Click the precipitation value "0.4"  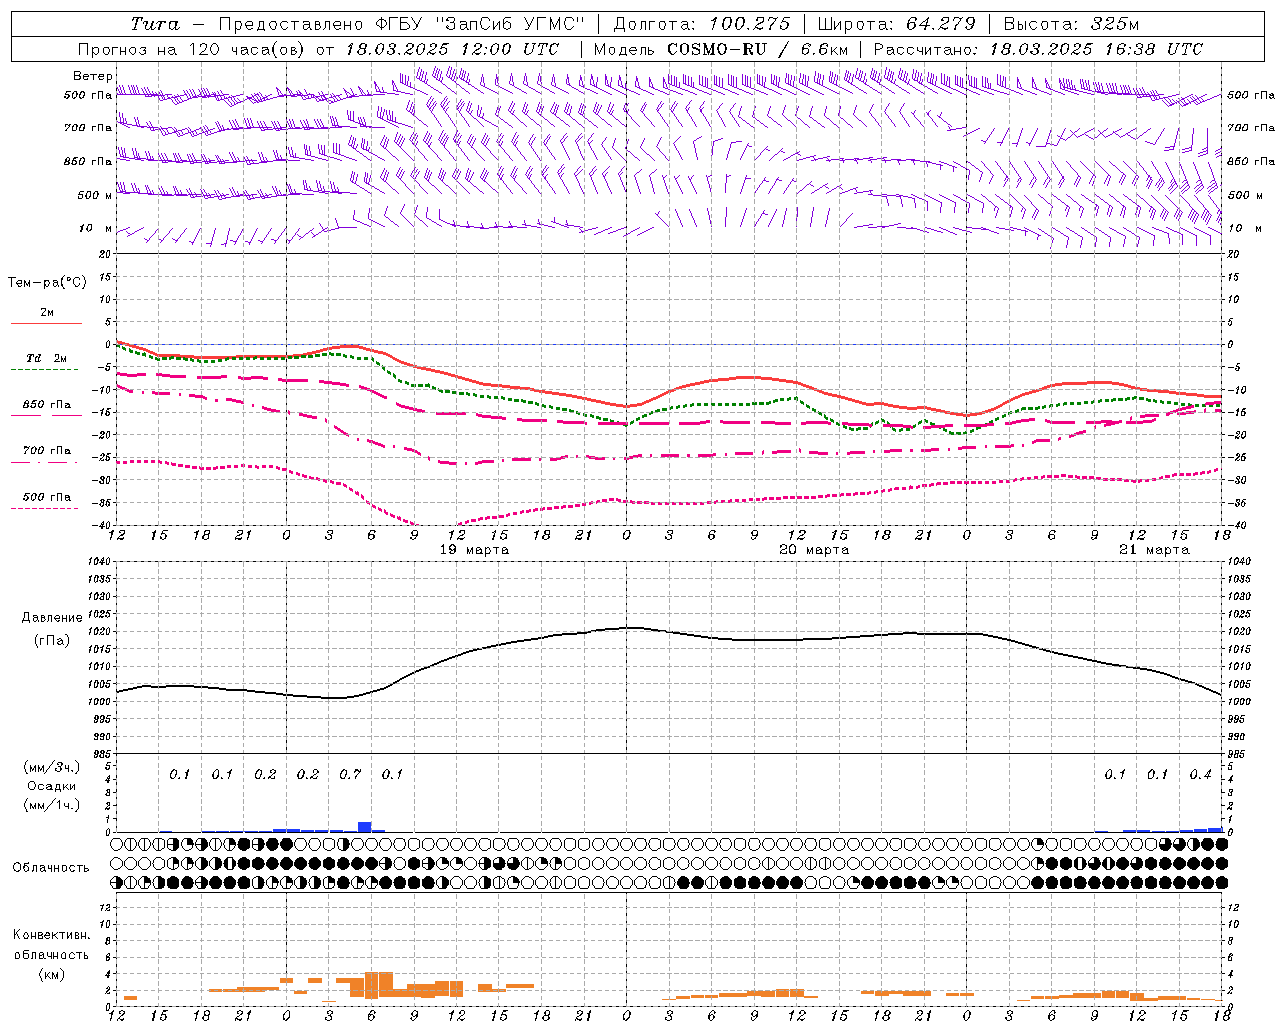click(x=1200, y=774)
